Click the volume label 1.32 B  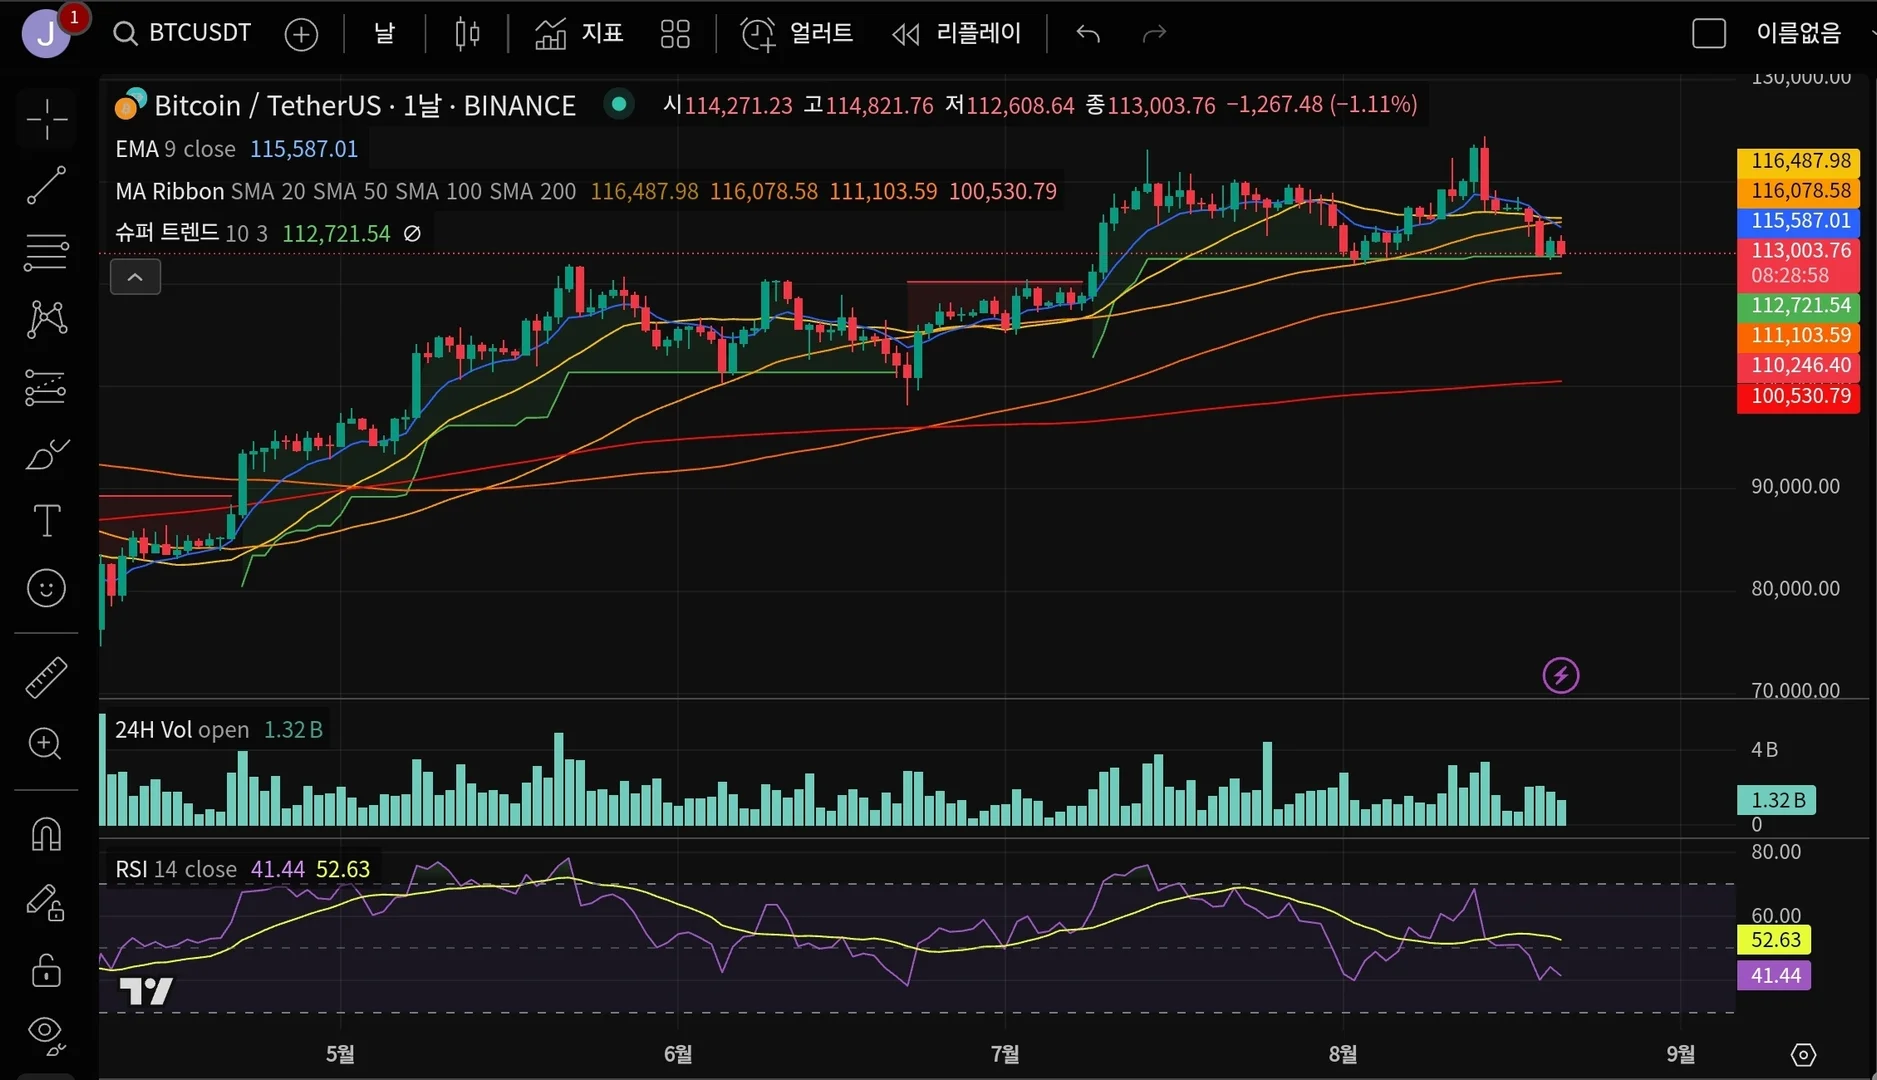1777,800
